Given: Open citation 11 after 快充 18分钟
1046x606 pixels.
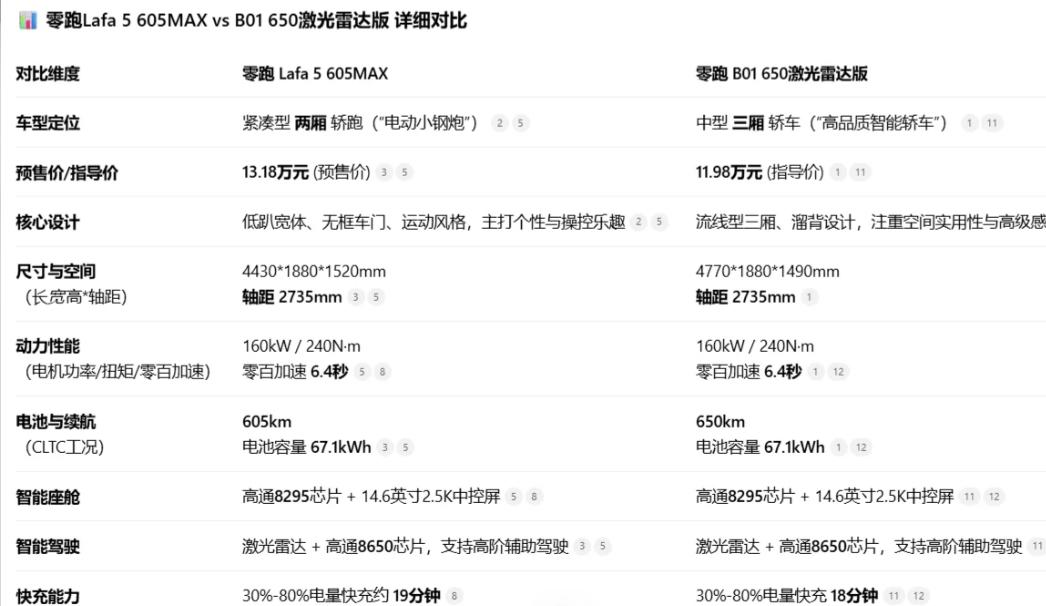Looking at the screenshot, I should [x=894, y=595].
